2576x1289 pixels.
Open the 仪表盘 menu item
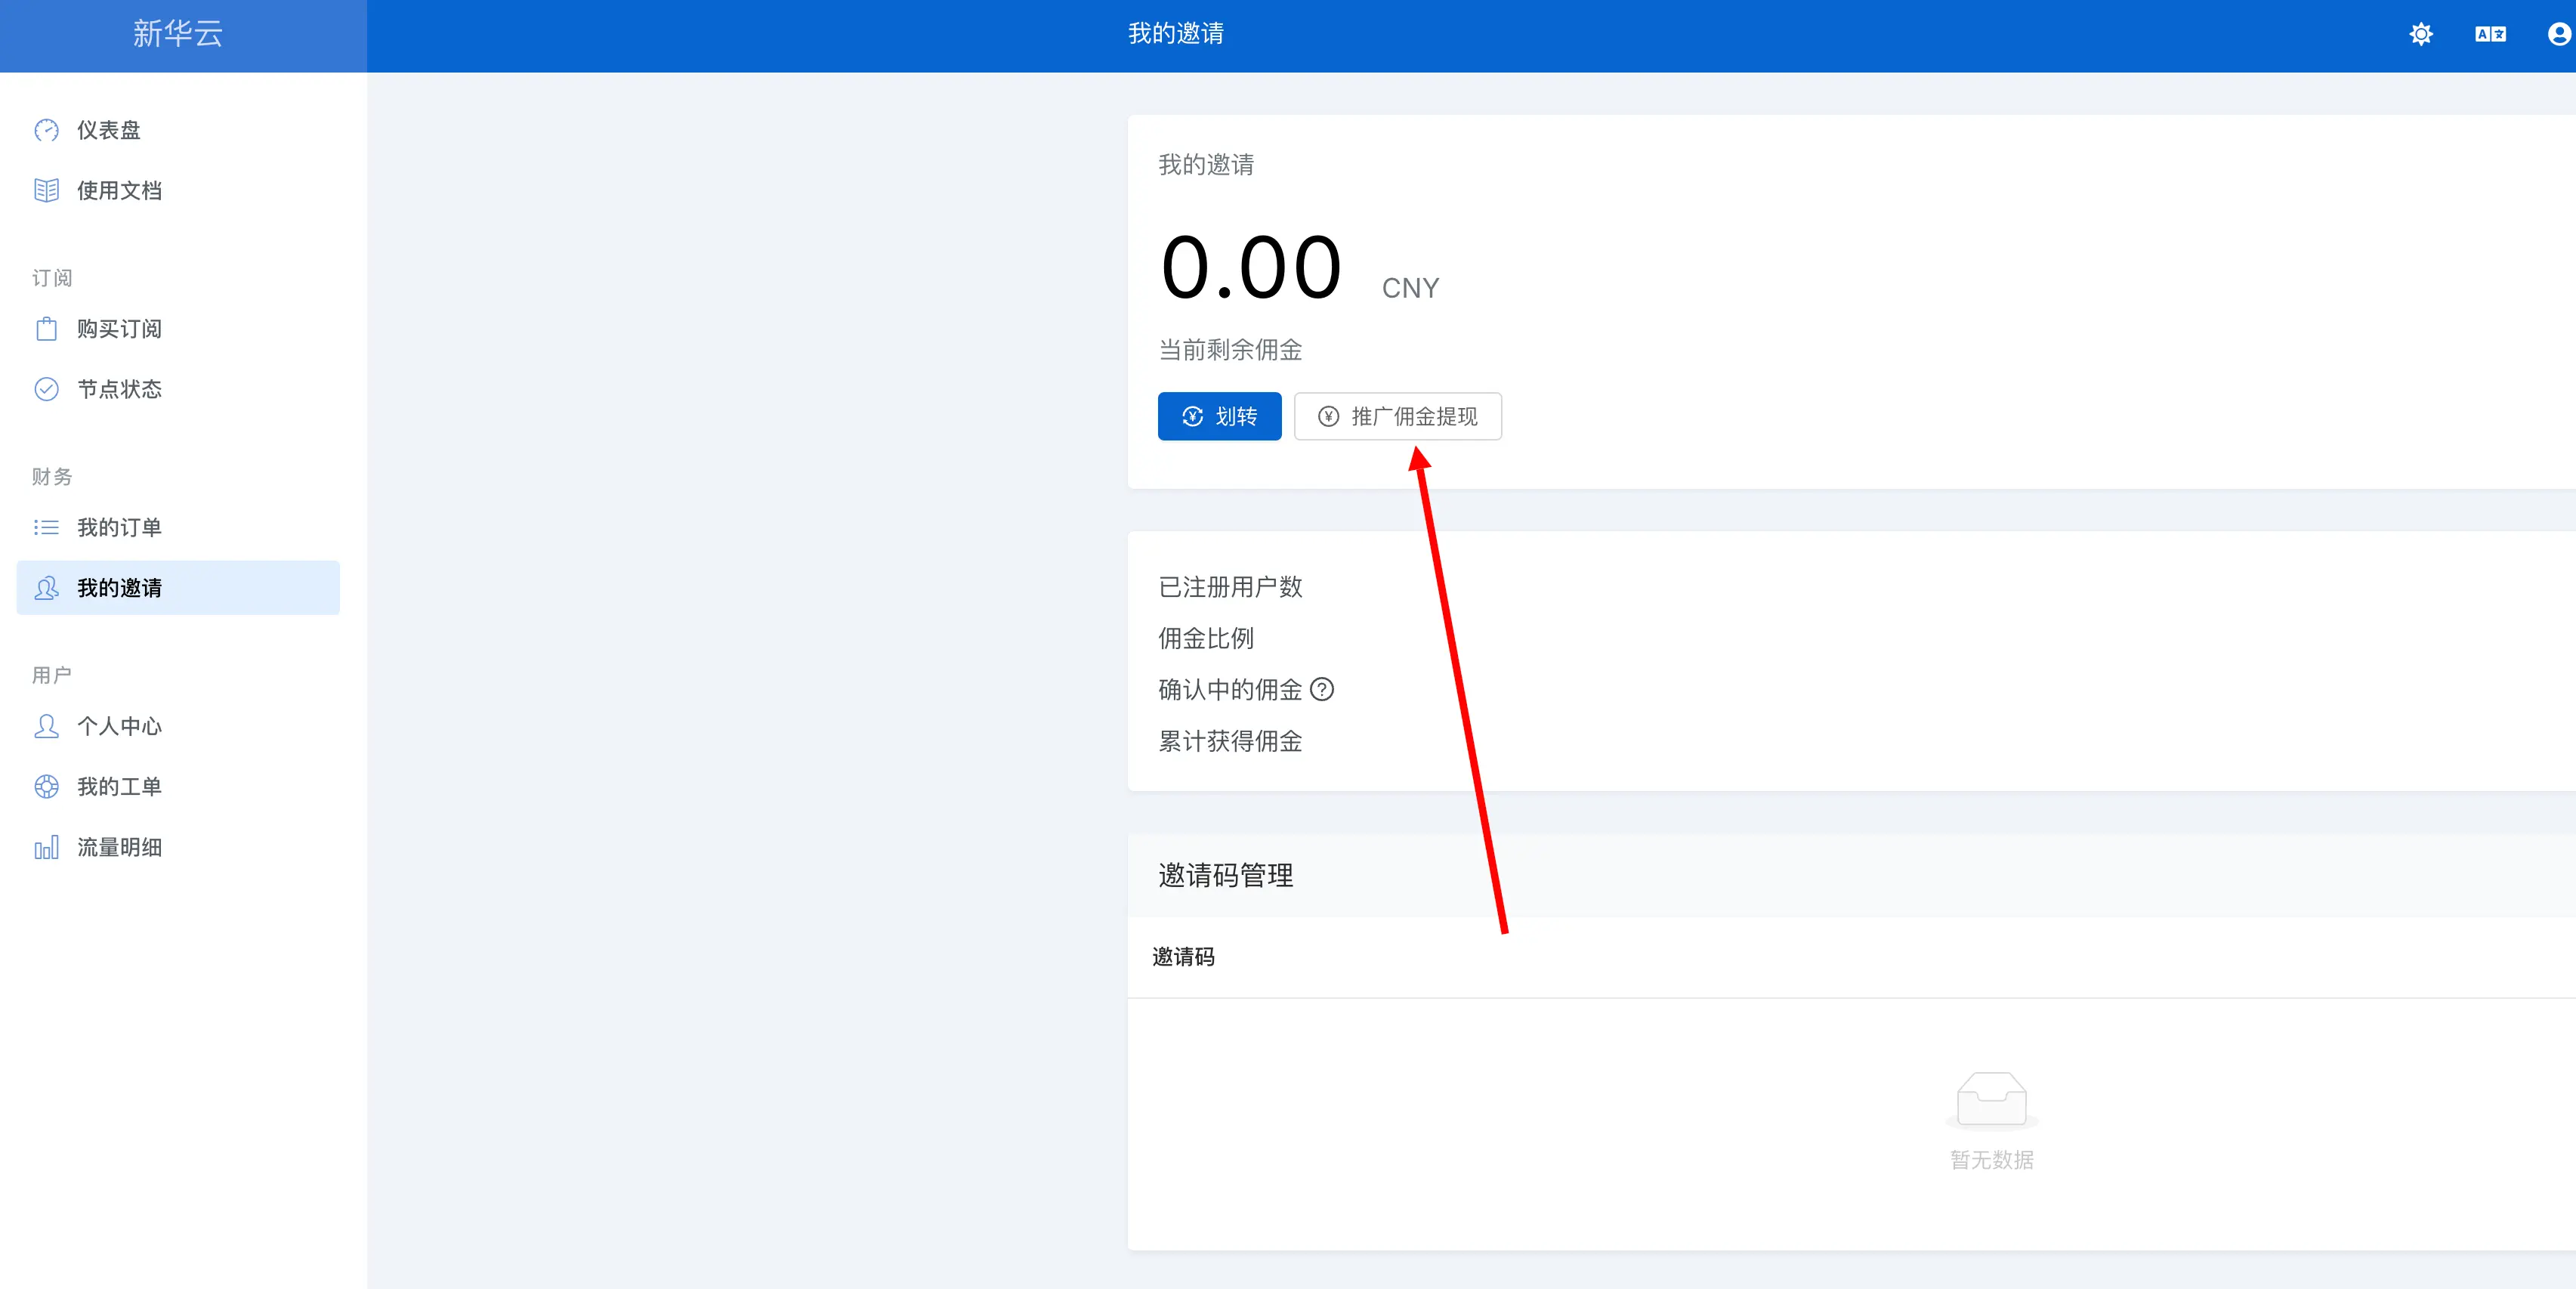[178, 130]
